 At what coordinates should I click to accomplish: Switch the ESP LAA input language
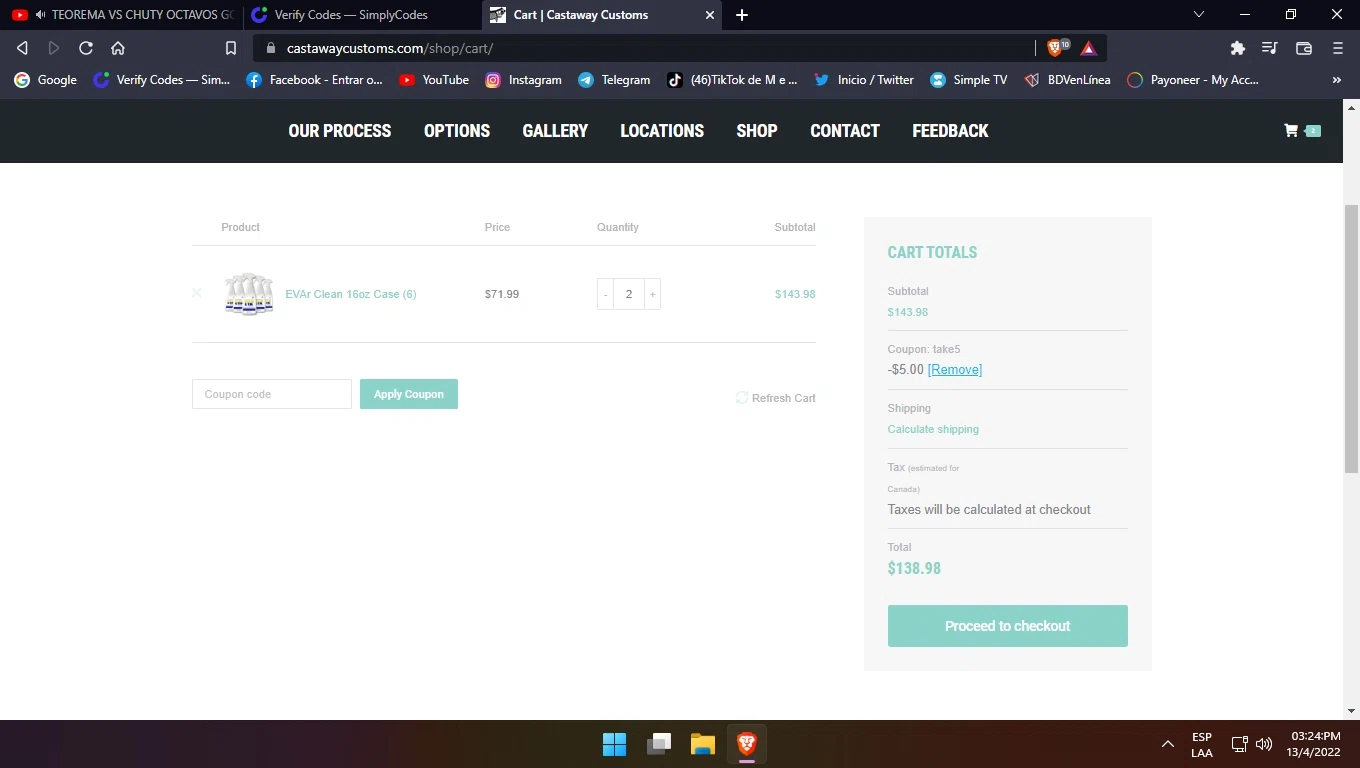1202,744
